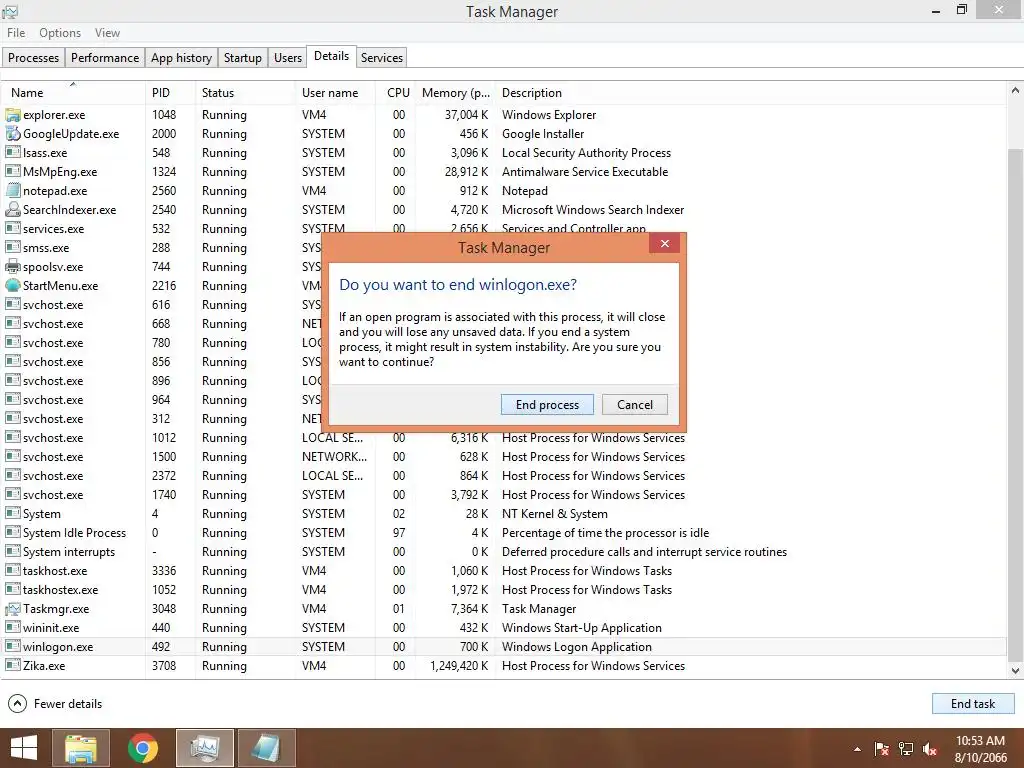
Task: Click the notepad.exe notepad icon
Action: pos(12,191)
